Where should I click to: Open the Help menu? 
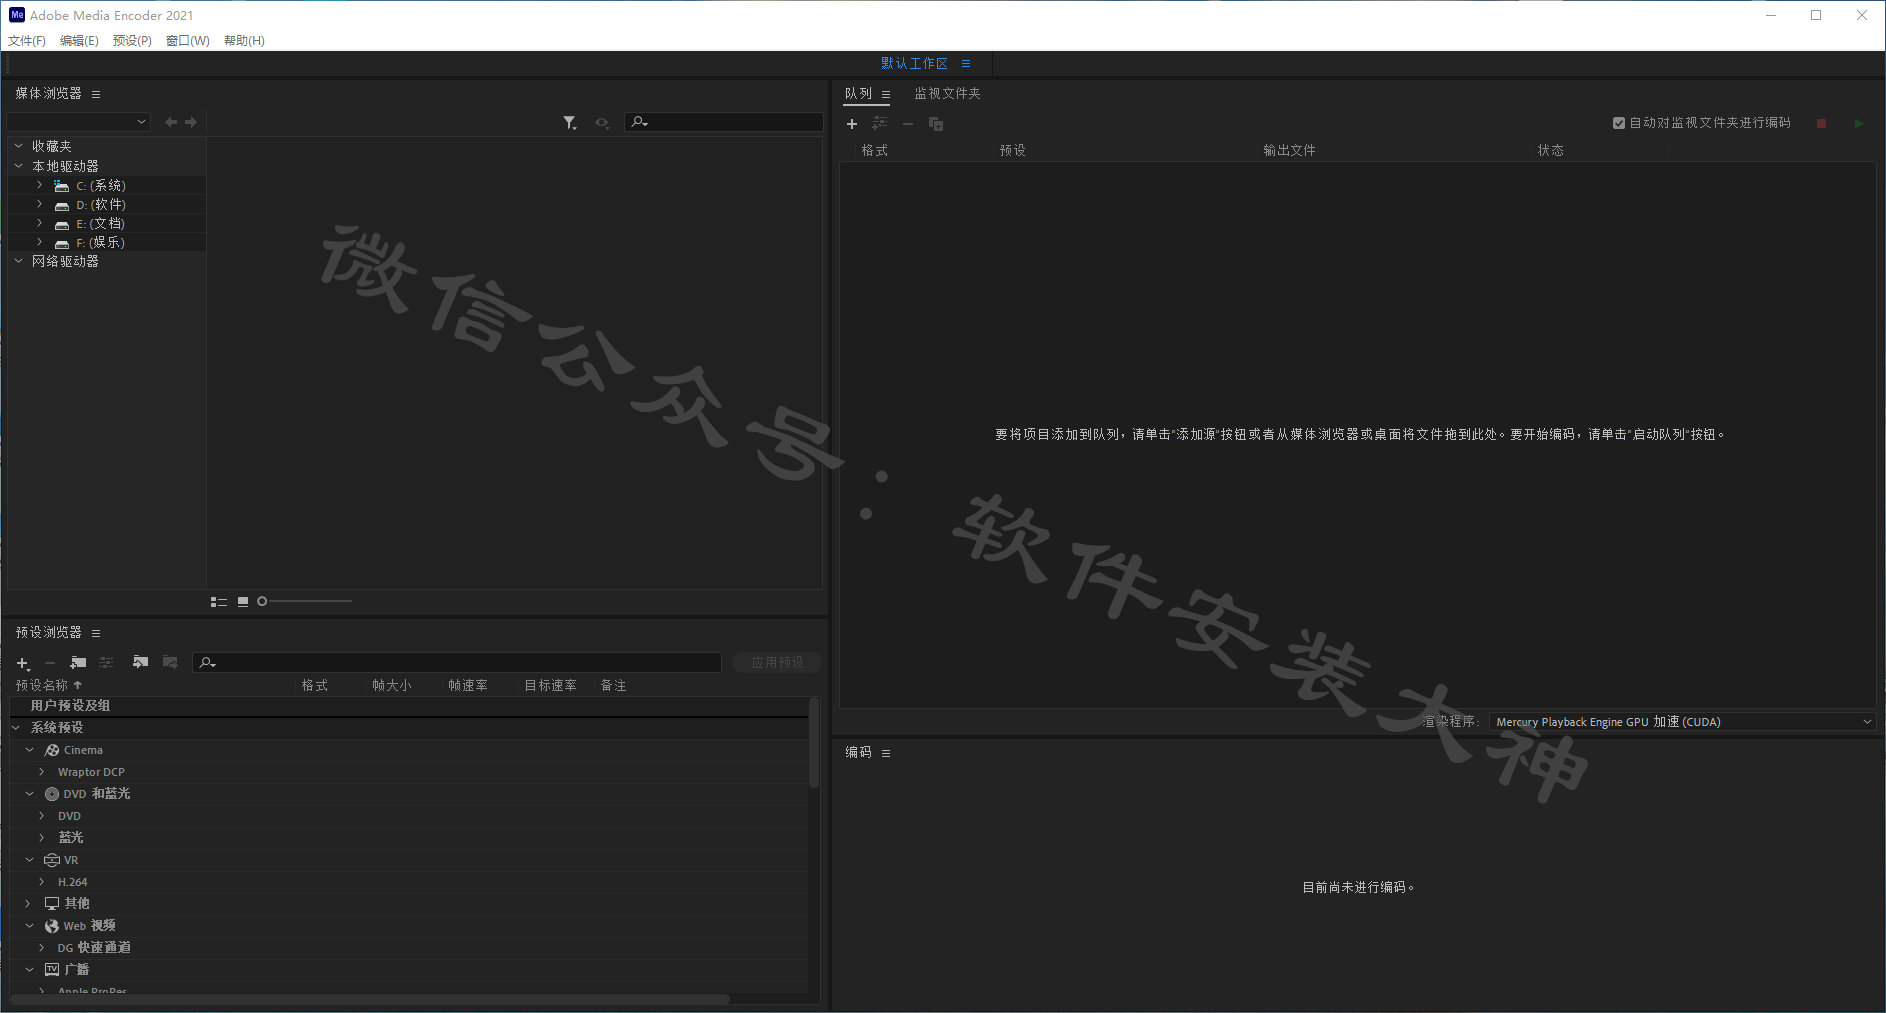(x=244, y=41)
